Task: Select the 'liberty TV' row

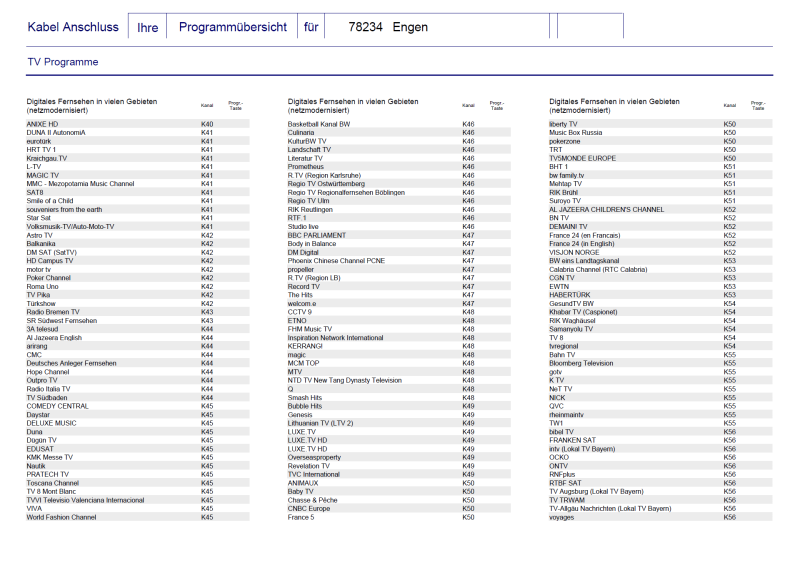Action: pyautogui.click(x=661, y=124)
